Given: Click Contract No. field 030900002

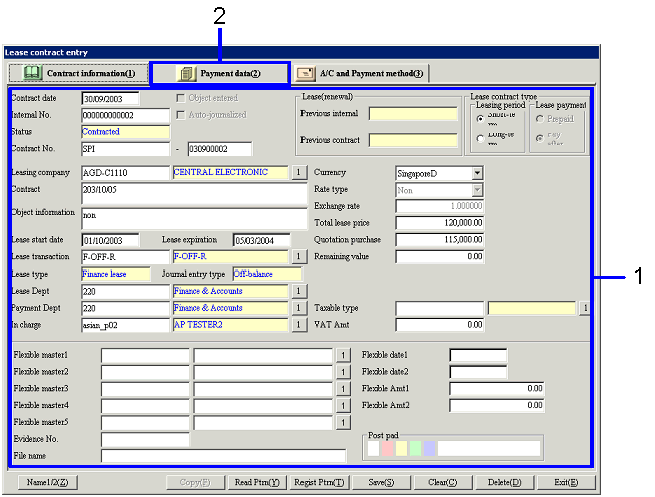Looking at the screenshot, I should coord(220,149).
